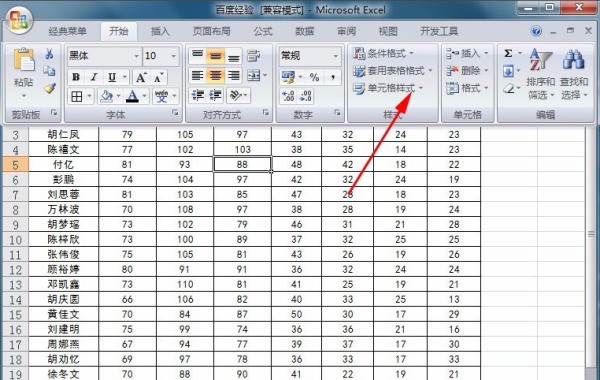The width and height of the screenshot is (600, 380).
Task: Open the font size 10 dropdown
Action: 173,56
